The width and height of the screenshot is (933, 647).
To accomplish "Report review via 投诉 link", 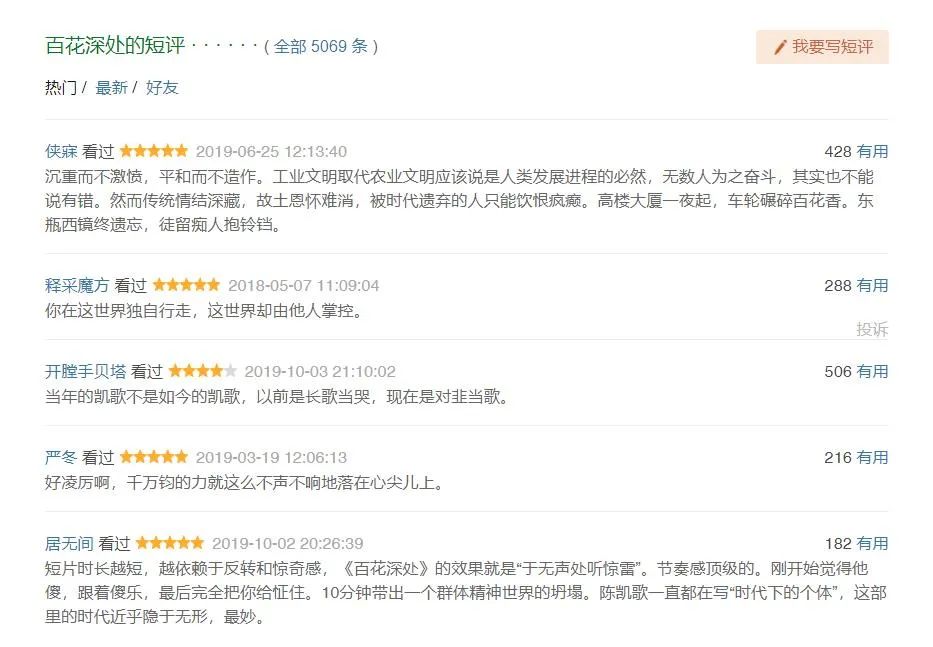I will 872,330.
